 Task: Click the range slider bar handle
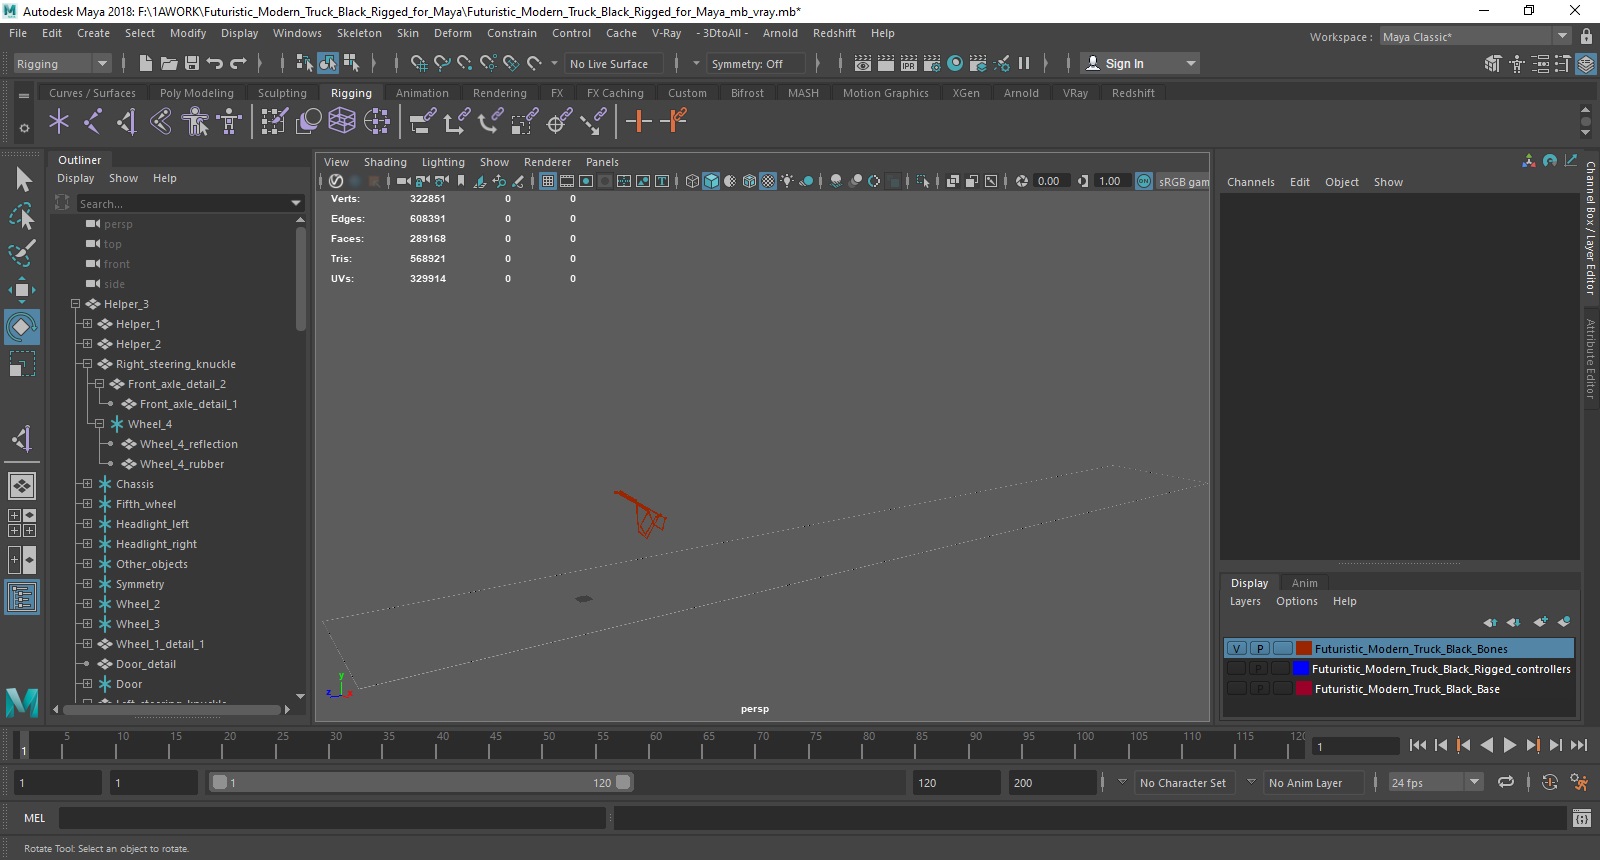tap(421, 783)
